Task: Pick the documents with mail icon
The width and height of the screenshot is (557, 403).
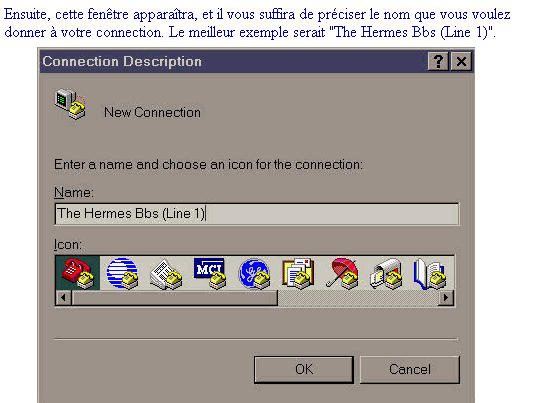Action: coord(298,273)
